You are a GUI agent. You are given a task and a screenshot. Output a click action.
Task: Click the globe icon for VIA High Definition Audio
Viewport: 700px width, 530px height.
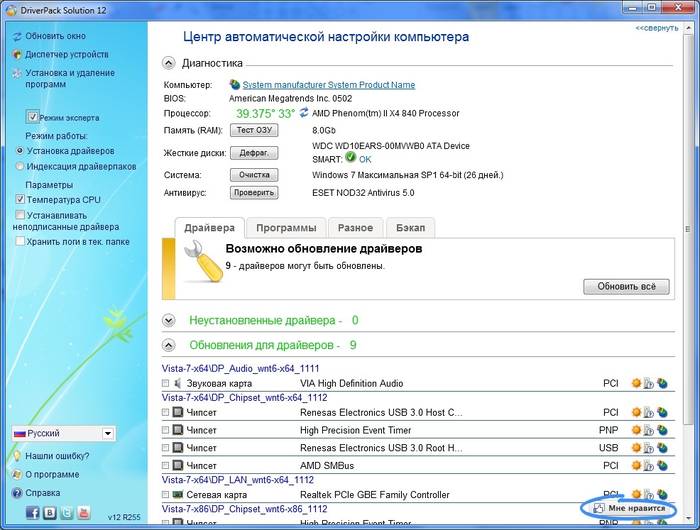(x=662, y=383)
